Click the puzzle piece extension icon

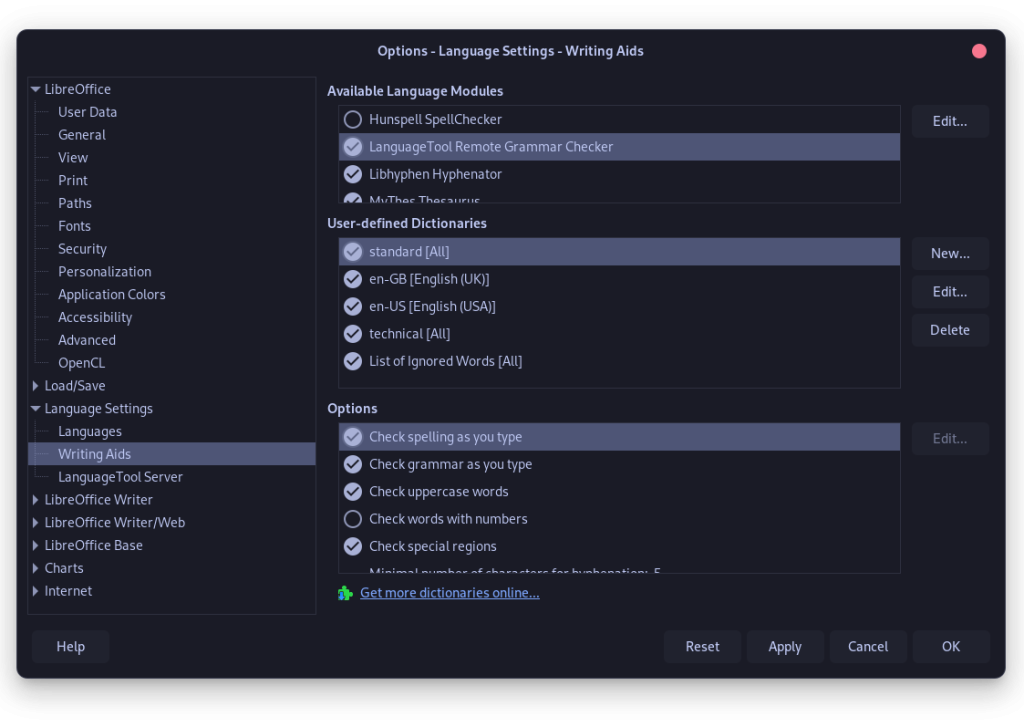tap(345, 593)
